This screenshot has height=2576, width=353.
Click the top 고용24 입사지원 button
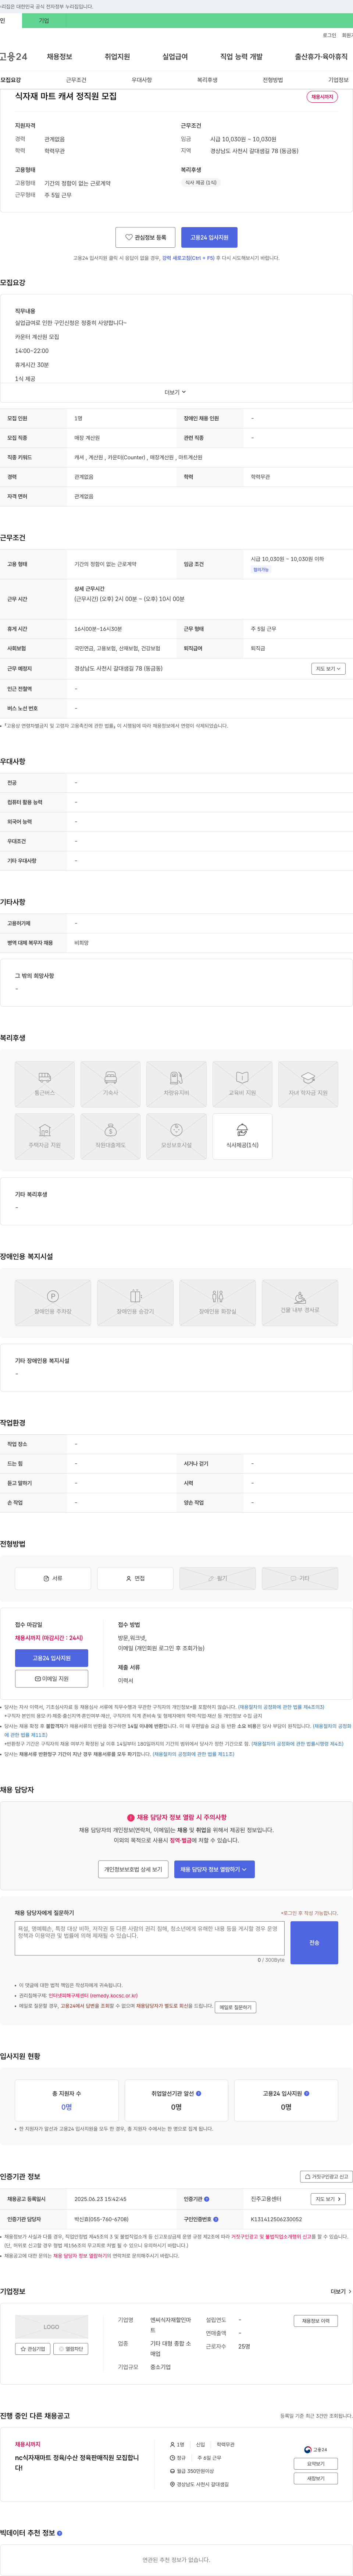[209, 237]
